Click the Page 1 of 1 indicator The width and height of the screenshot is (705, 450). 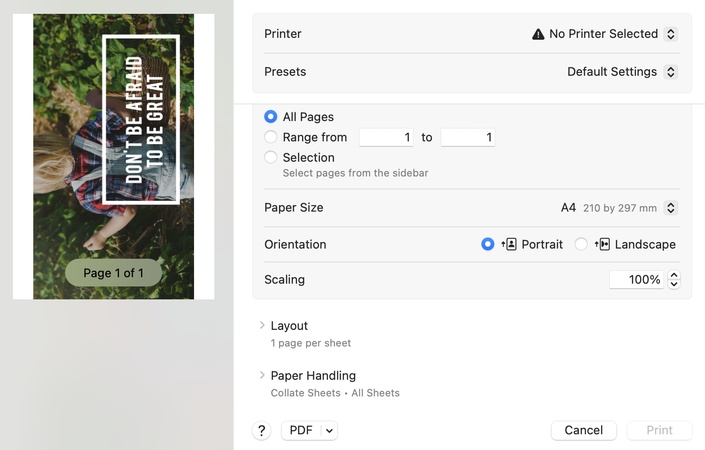point(113,273)
